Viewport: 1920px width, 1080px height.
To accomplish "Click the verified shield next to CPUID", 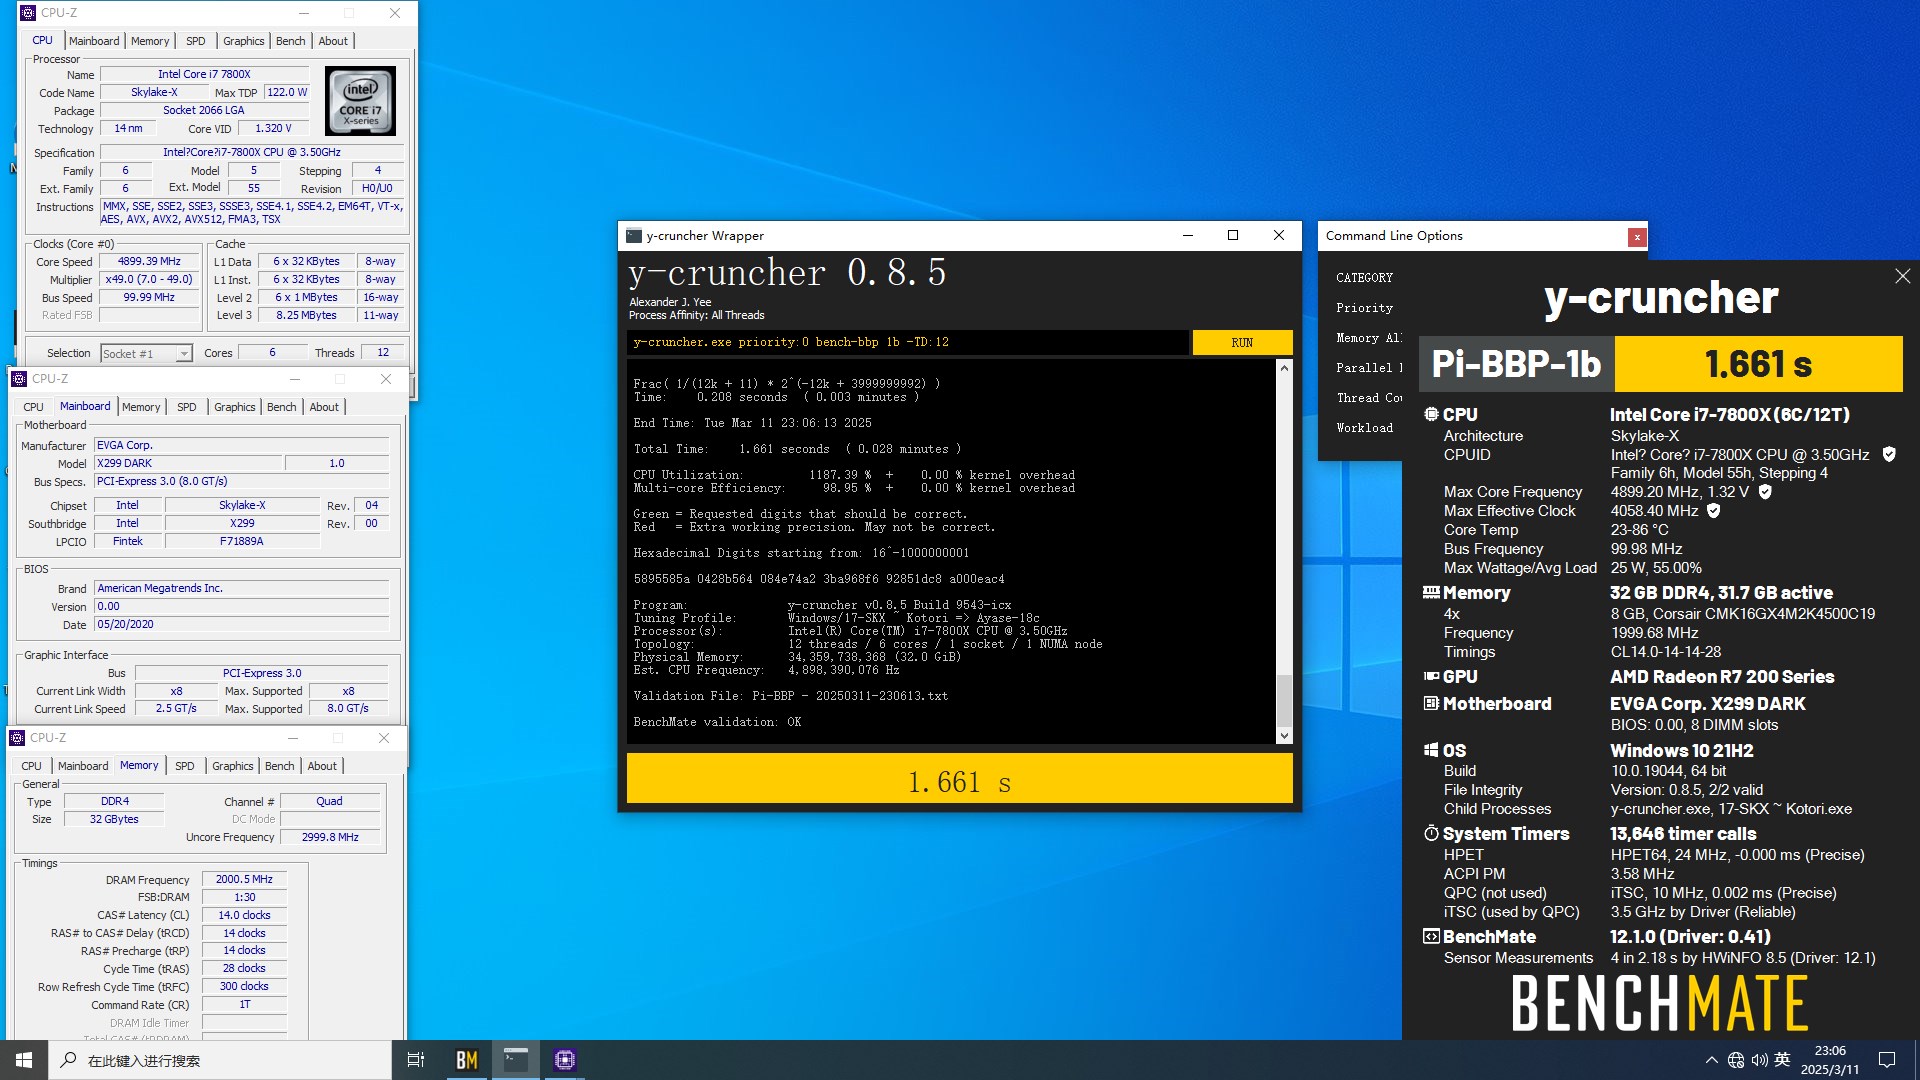I will pos(1889,455).
